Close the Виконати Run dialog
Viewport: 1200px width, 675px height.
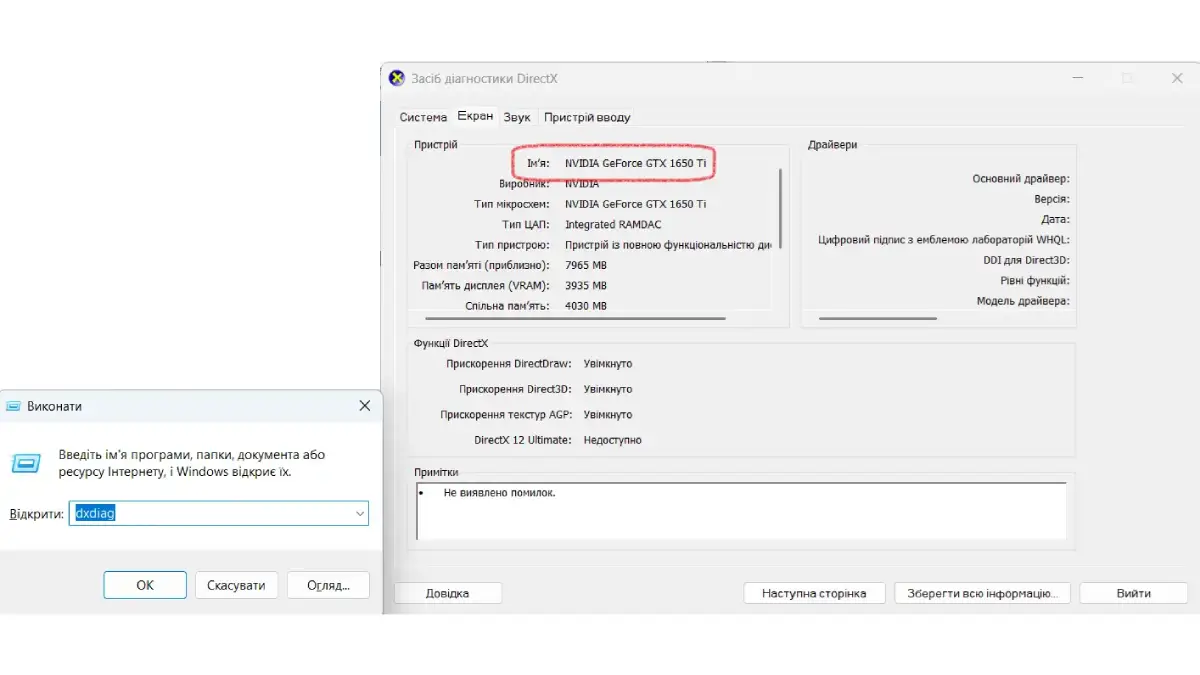[x=365, y=406]
